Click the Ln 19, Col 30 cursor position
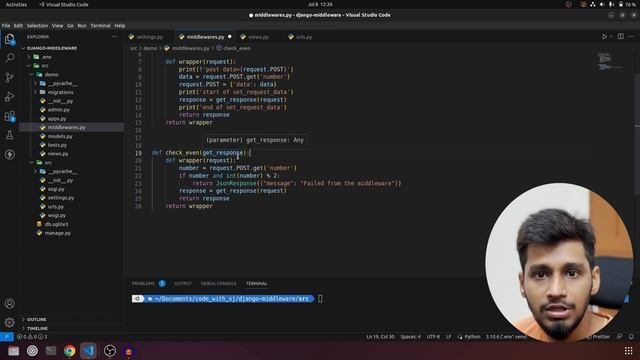 pyautogui.click(x=380, y=337)
